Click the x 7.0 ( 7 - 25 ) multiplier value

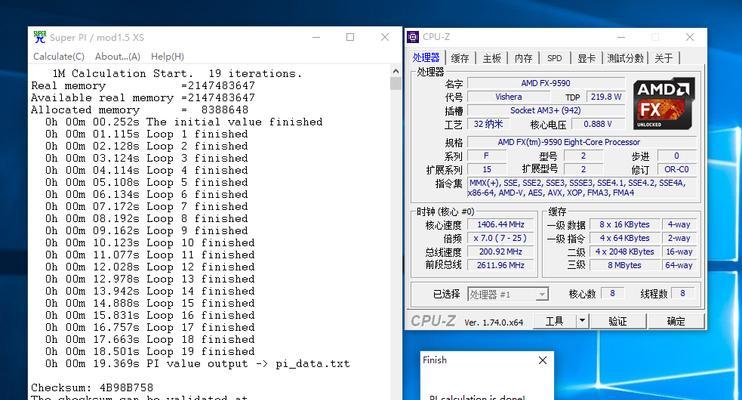pos(501,238)
